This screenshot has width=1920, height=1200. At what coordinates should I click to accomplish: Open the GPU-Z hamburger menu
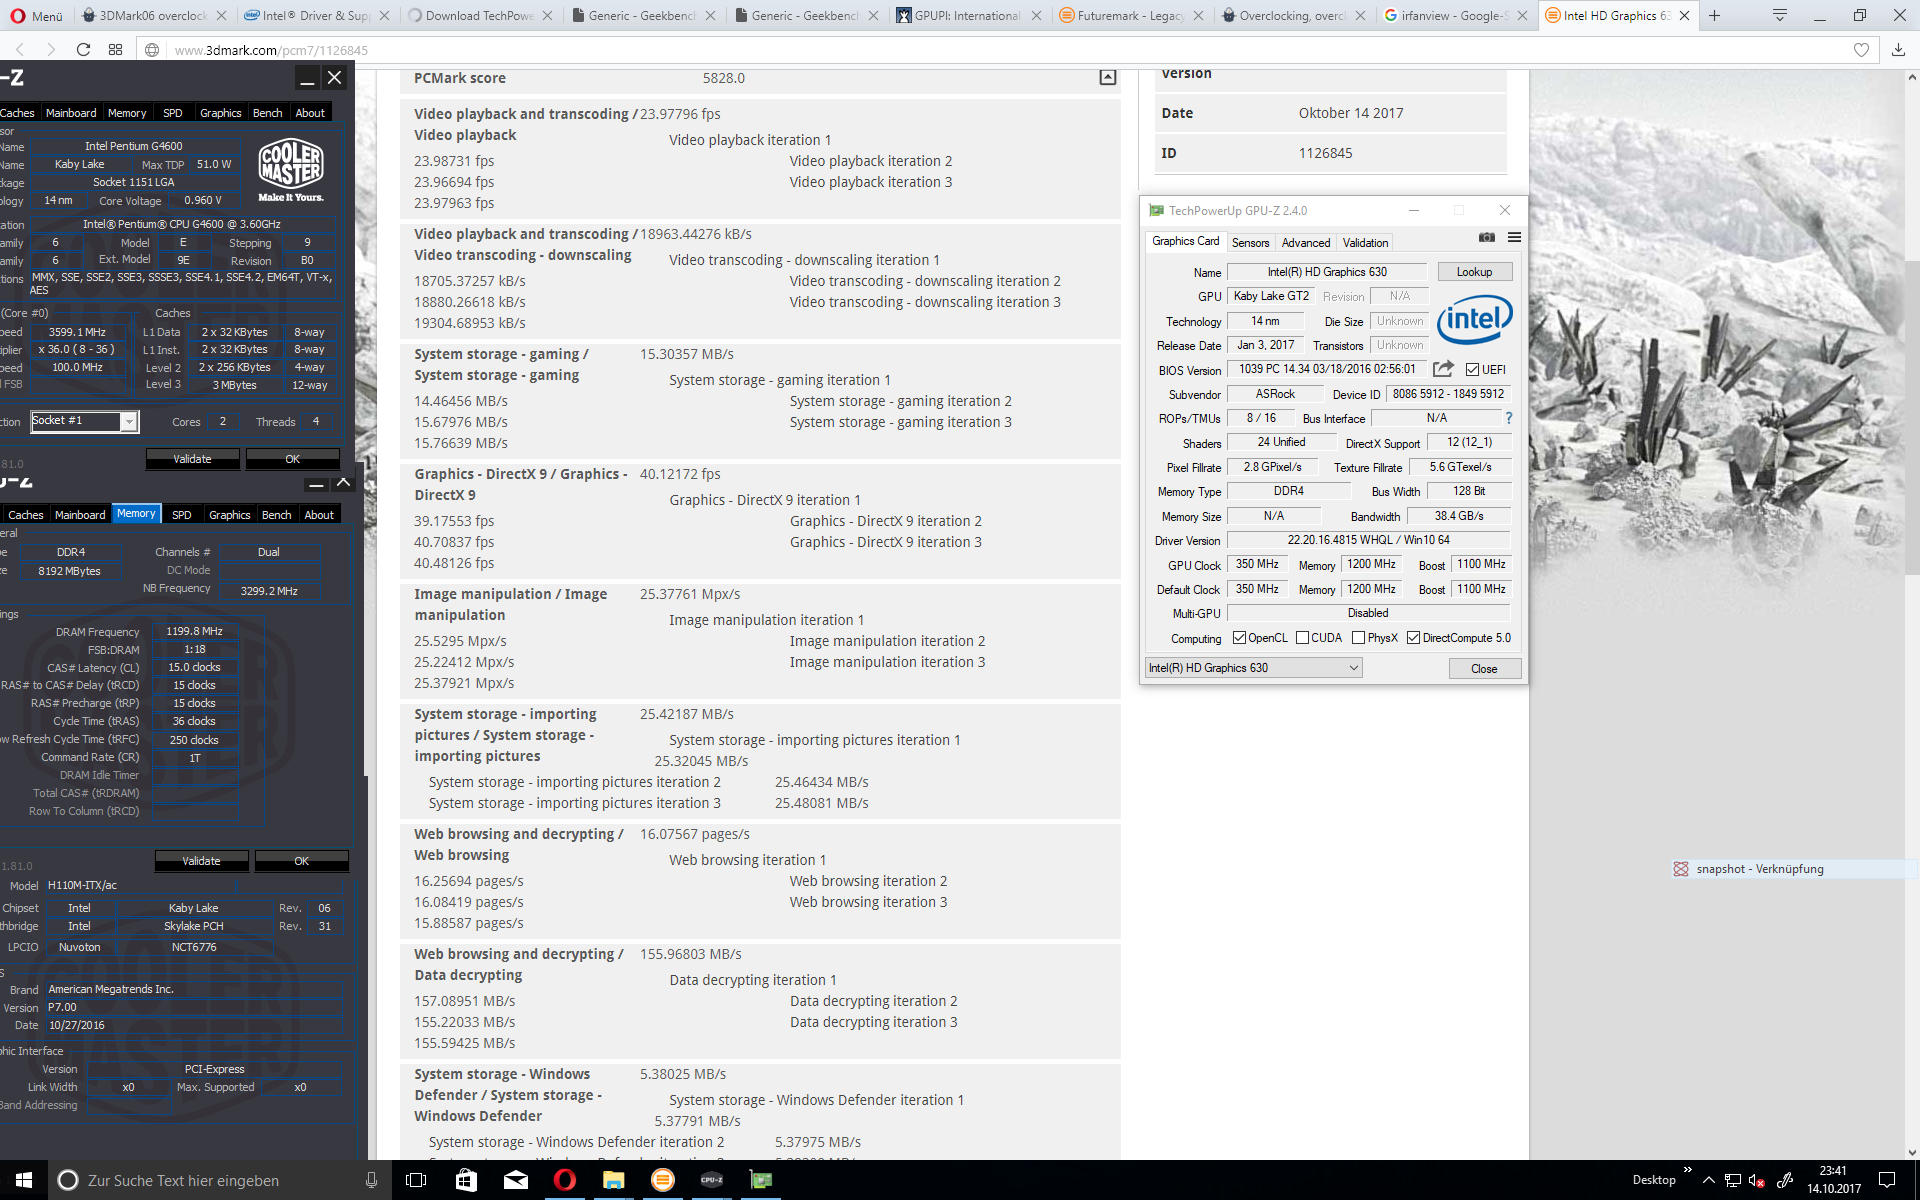pyautogui.click(x=1514, y=237)
